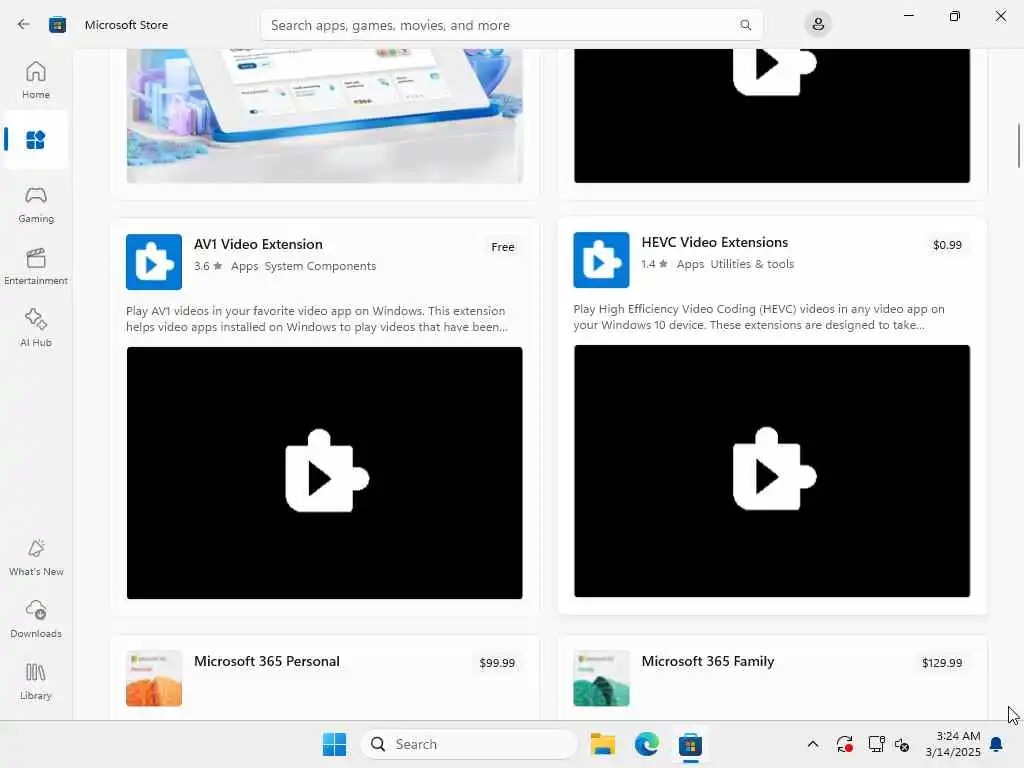Viewport: 1024px width, 768px height.
Task: Open the notifications bell icon
Action: (996, 744)
